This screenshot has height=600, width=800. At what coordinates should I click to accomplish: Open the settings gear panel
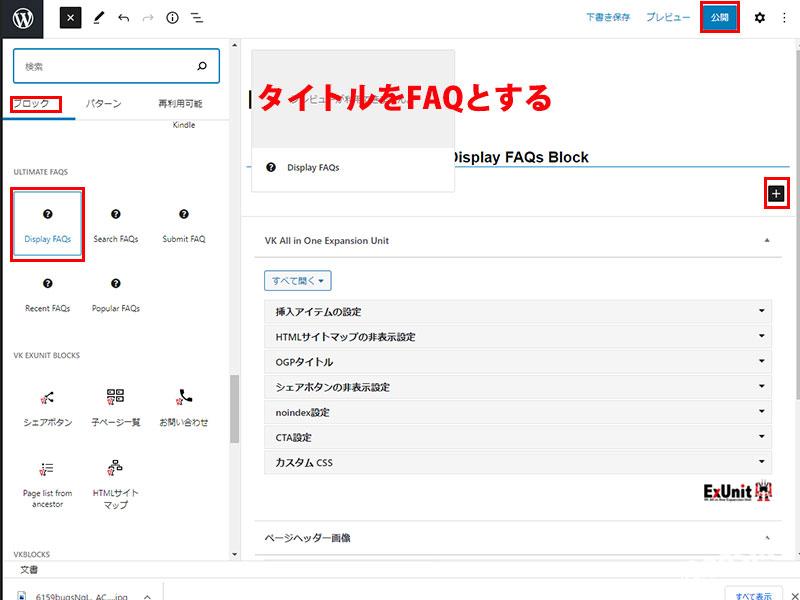point(759,18)
